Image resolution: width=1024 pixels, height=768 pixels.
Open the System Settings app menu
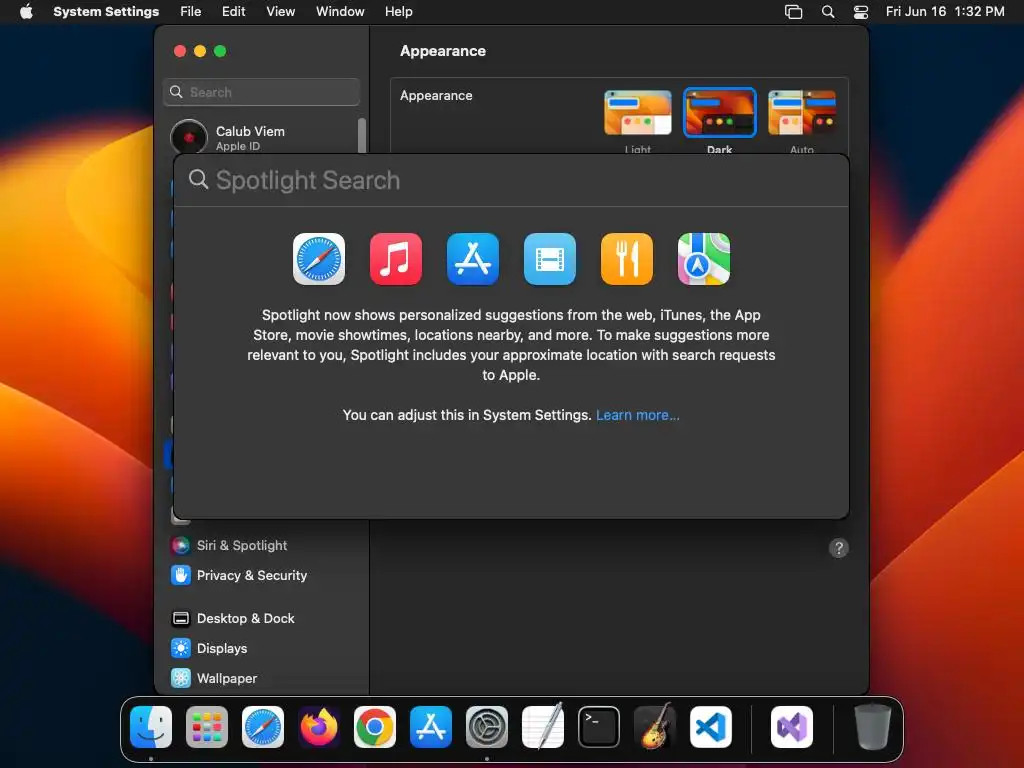pyautogui.click(x=106, y=12)
